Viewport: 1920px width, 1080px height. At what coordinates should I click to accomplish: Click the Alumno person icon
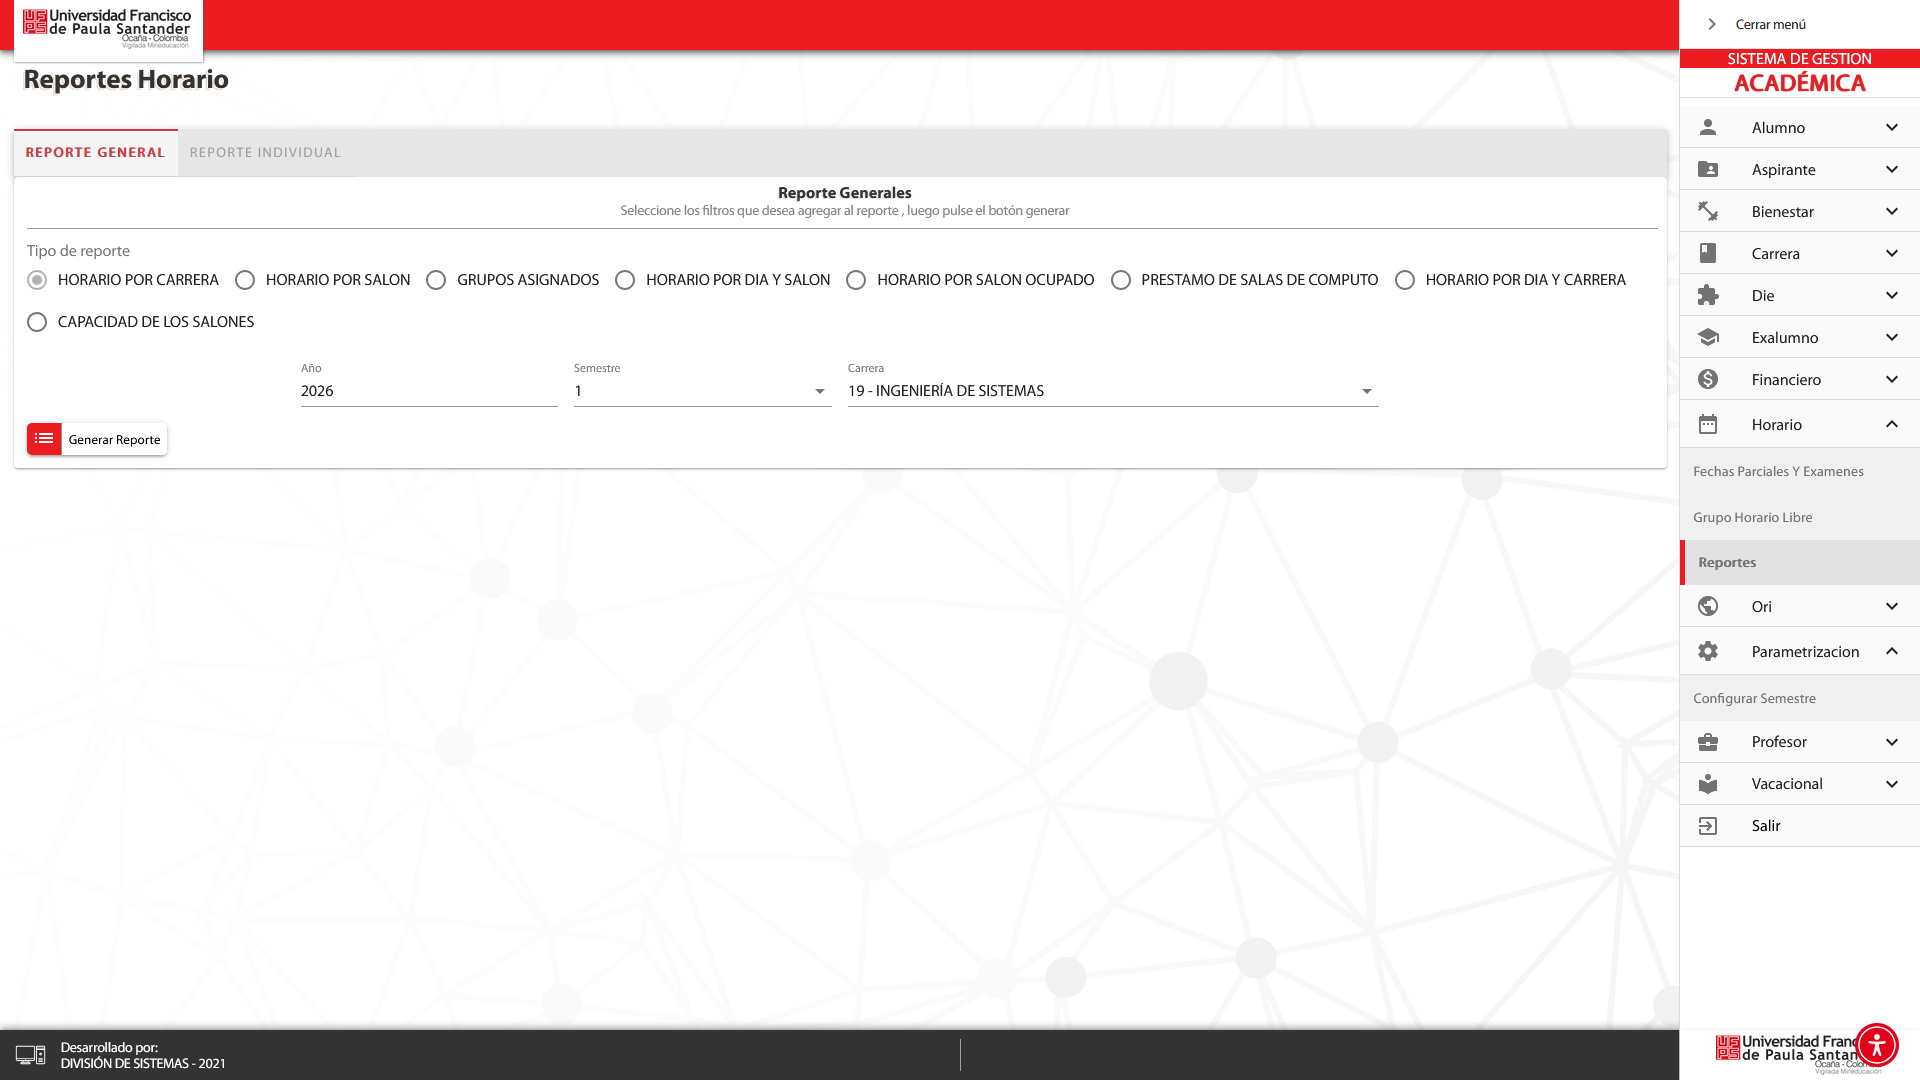[1708, 127]
